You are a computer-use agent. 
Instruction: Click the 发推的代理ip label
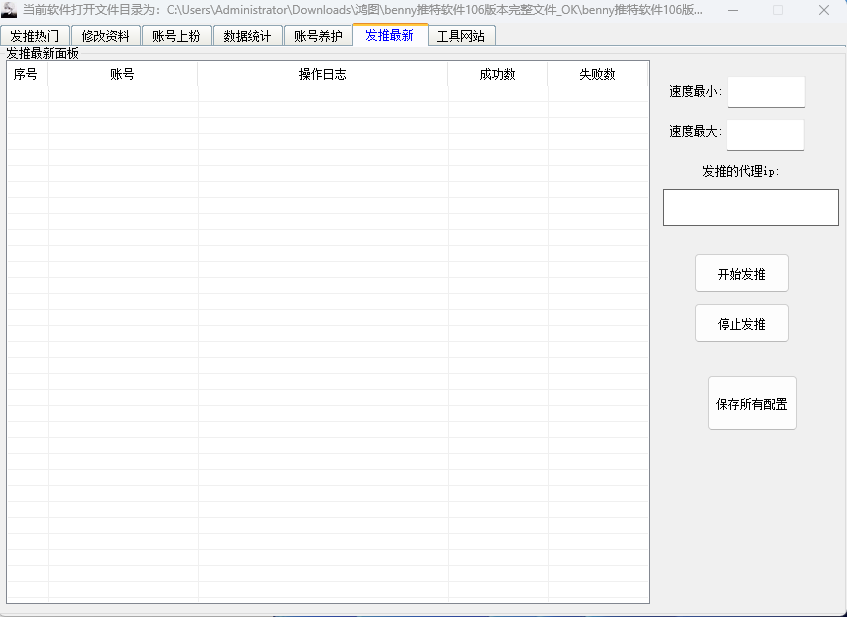click(x=741, y=171)
